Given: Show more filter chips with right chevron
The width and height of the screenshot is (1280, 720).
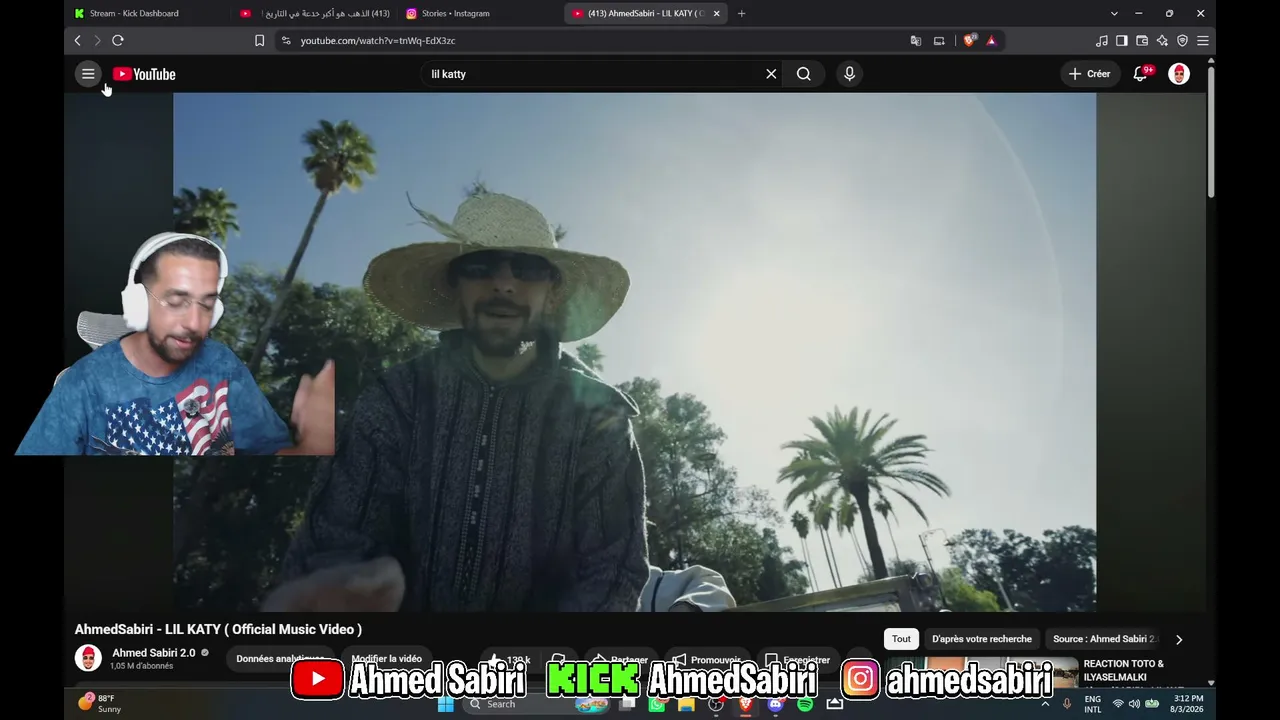Looking at the screenshot, I should tap(1179, 639).
